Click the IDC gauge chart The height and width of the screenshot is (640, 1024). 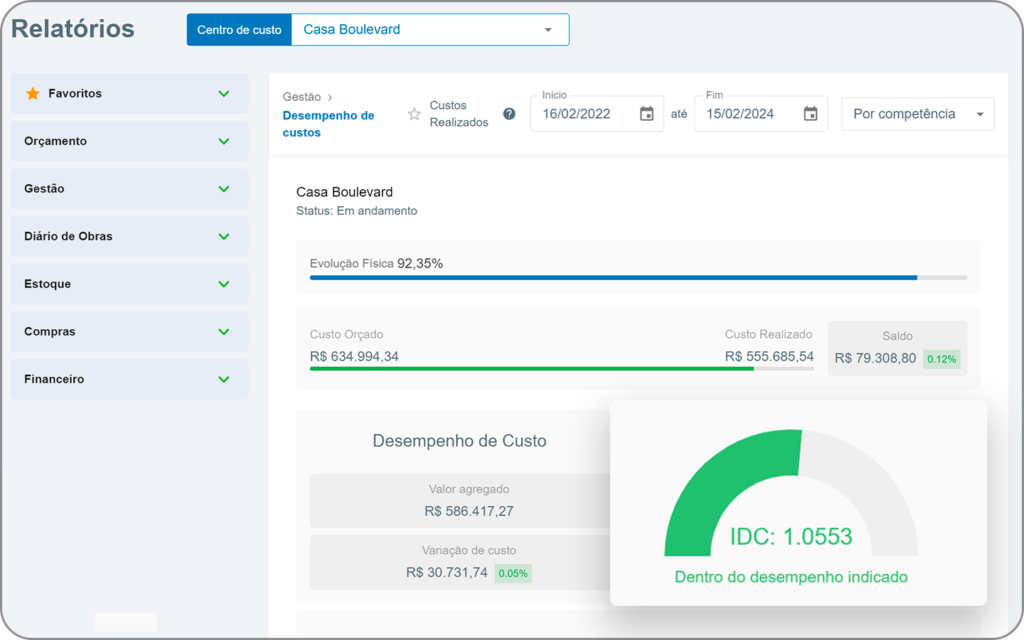click(790, 495)
